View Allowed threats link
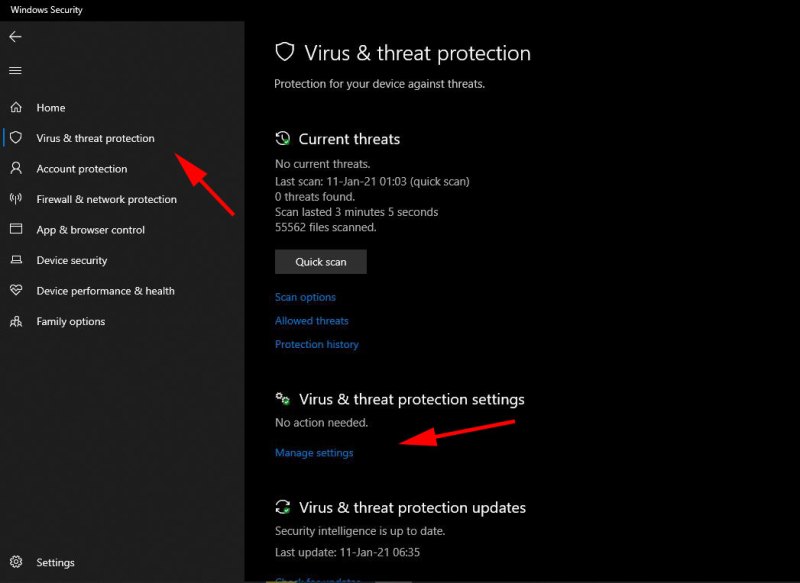800x583 pixels. click(x=312, y=320)
